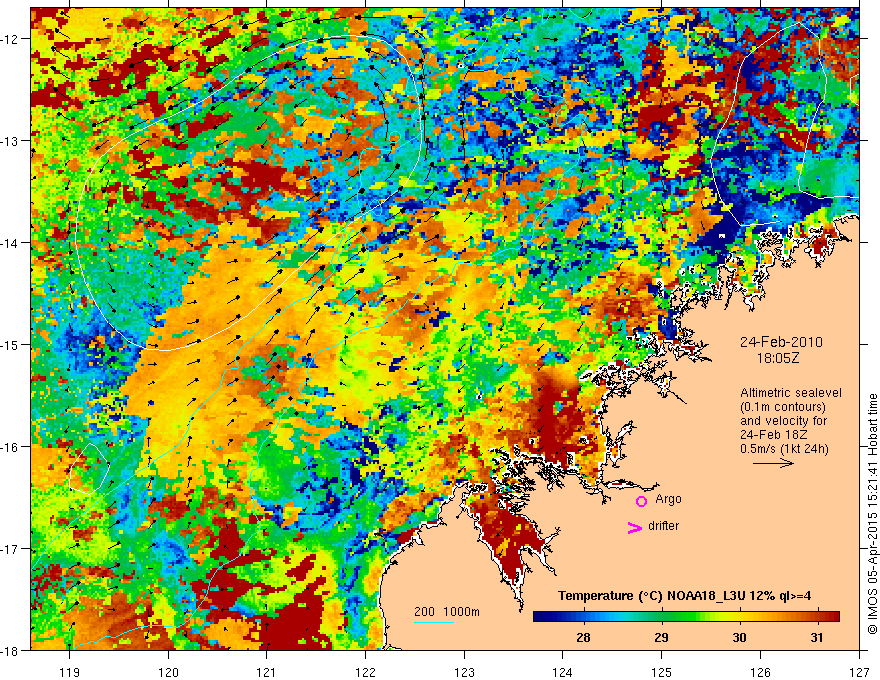Screen dimensions: 880x680
Task: Click the 'Temperature (°C) NOAA18_L3U 12% ql>=4' title
Action: point(685,596)
